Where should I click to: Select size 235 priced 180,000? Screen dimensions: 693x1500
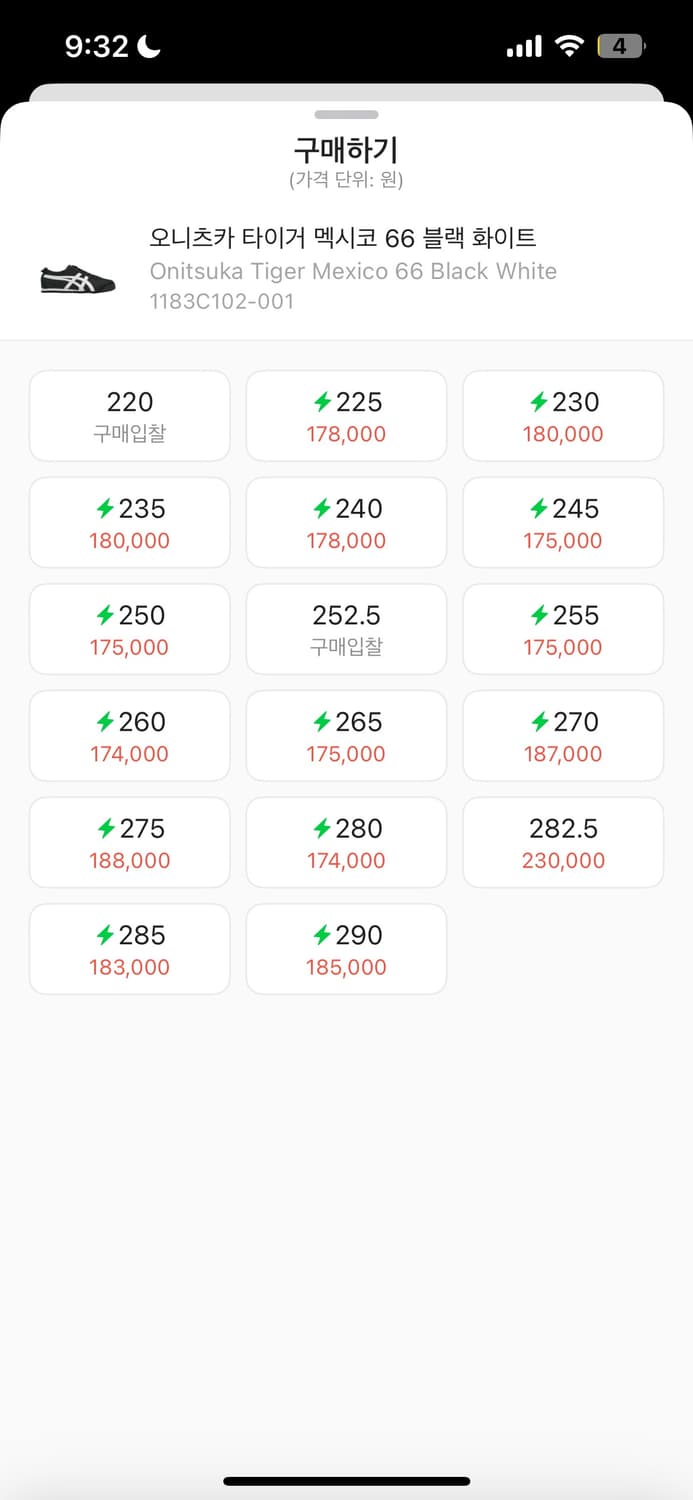tap(129, 522)
